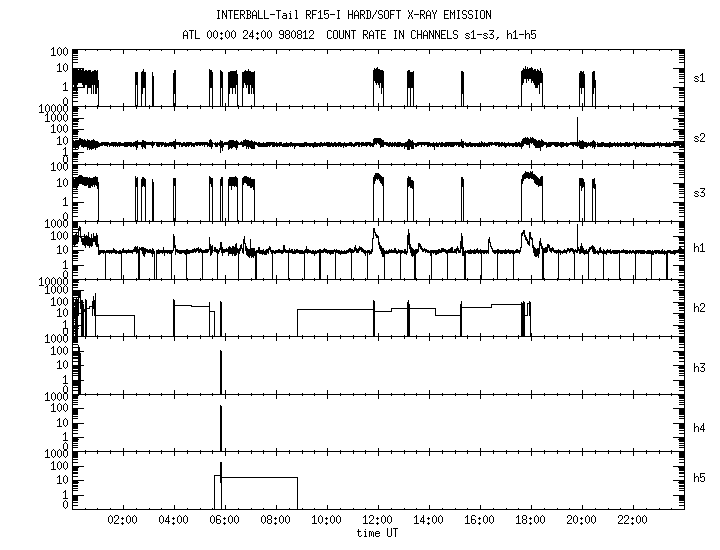Select the h4 channel label

(x=701, y=427)
